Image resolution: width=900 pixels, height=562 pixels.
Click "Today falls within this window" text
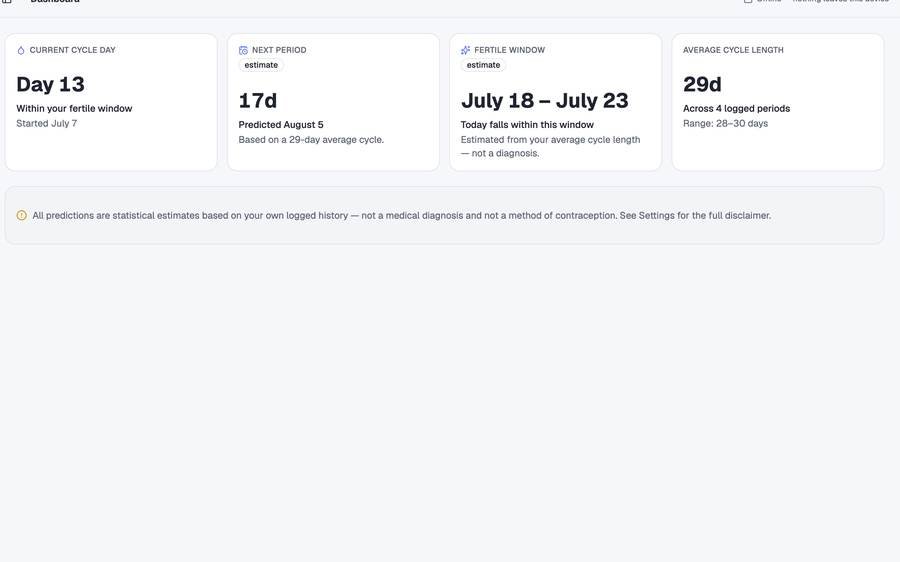click(x=527, y=125)
